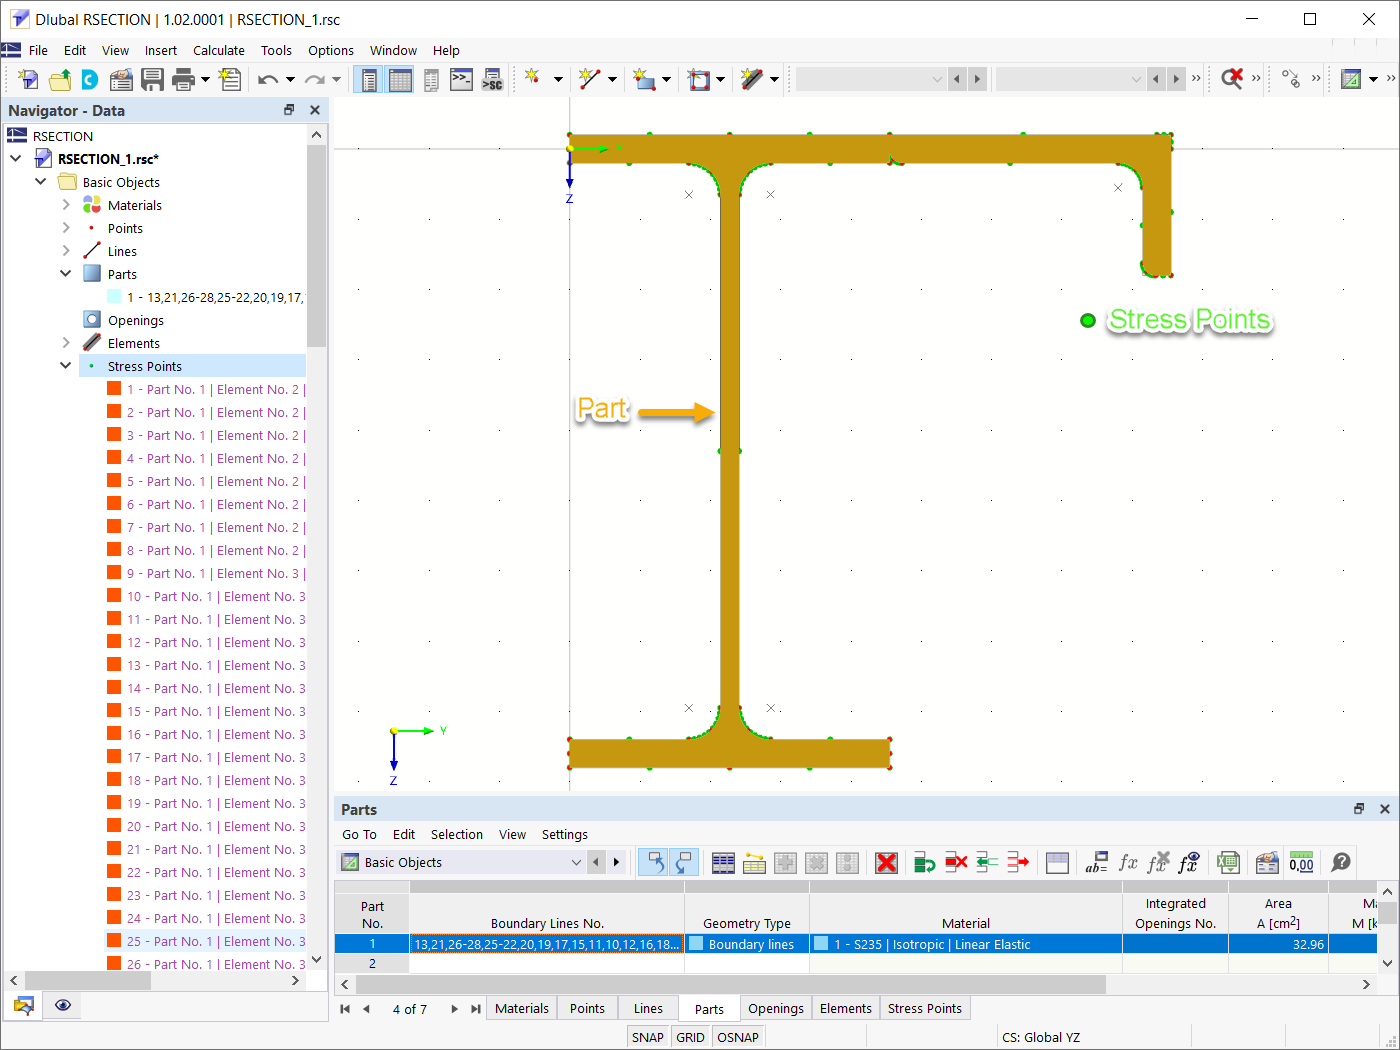Collapse the Parts tree node
The width and height of the screenshot is (1400, 1050).
coord(66,274)
